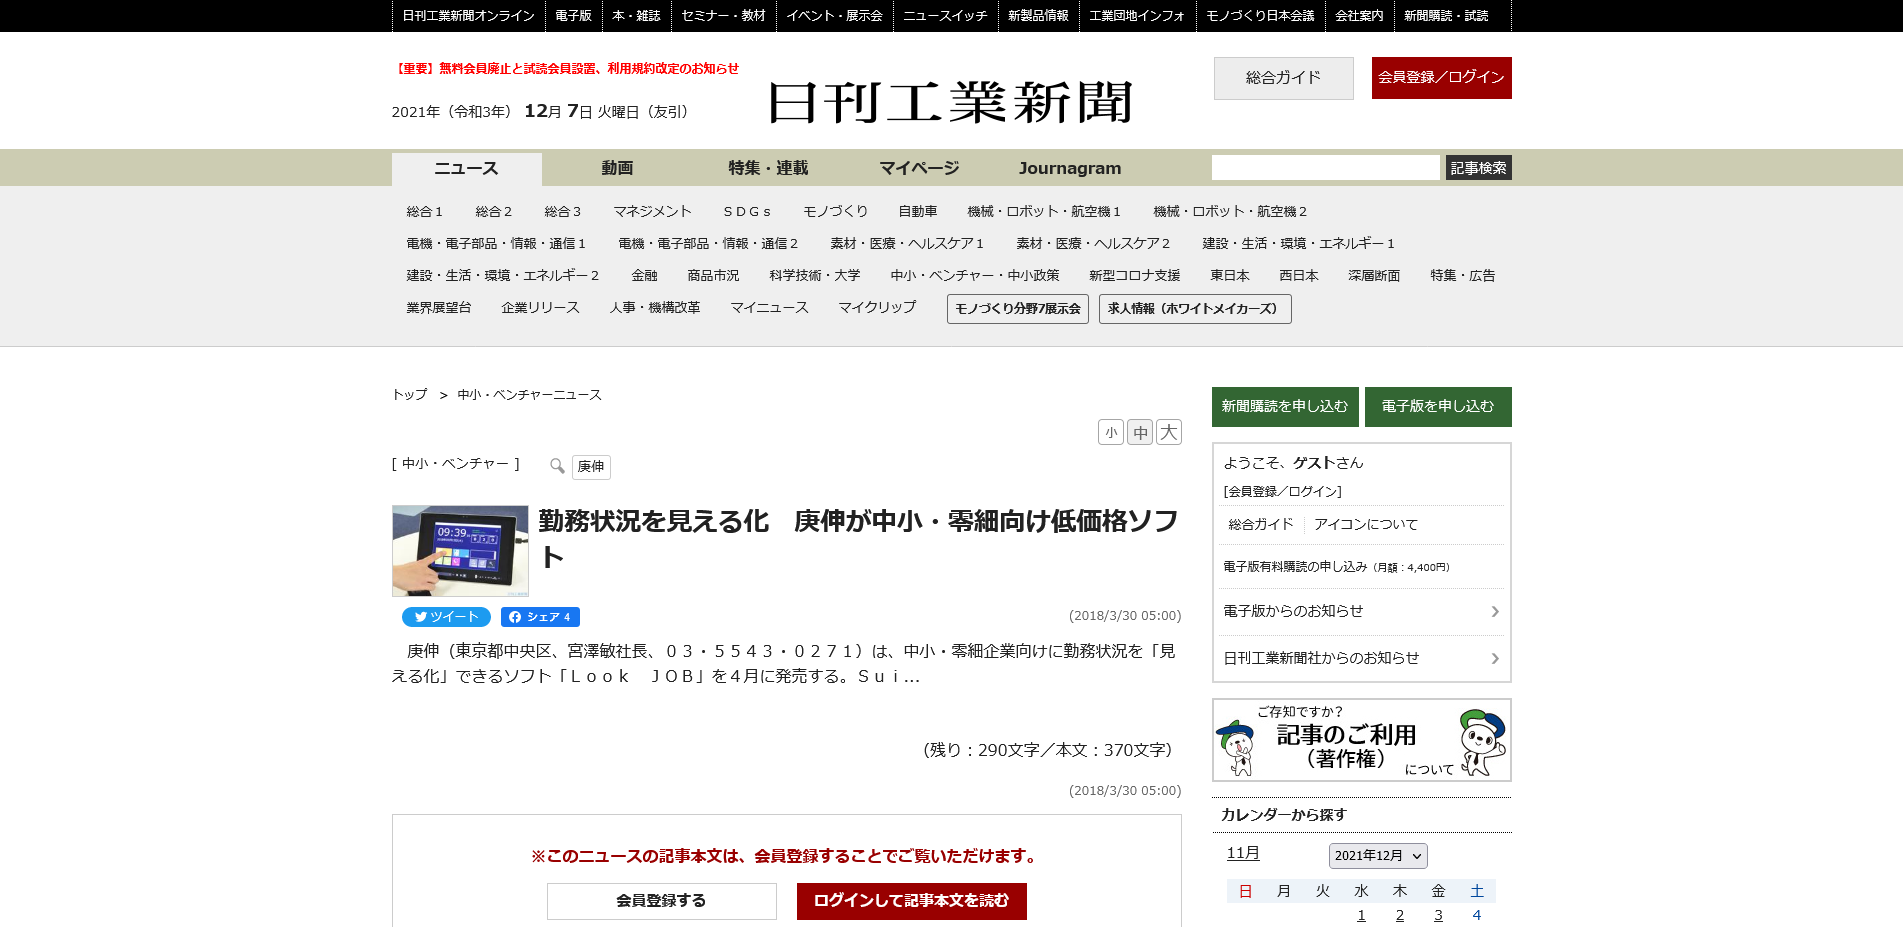This screenshot has width=1903, height=927.
Task: Click 新聞購読を申し込む green button
Action: 1285,407
